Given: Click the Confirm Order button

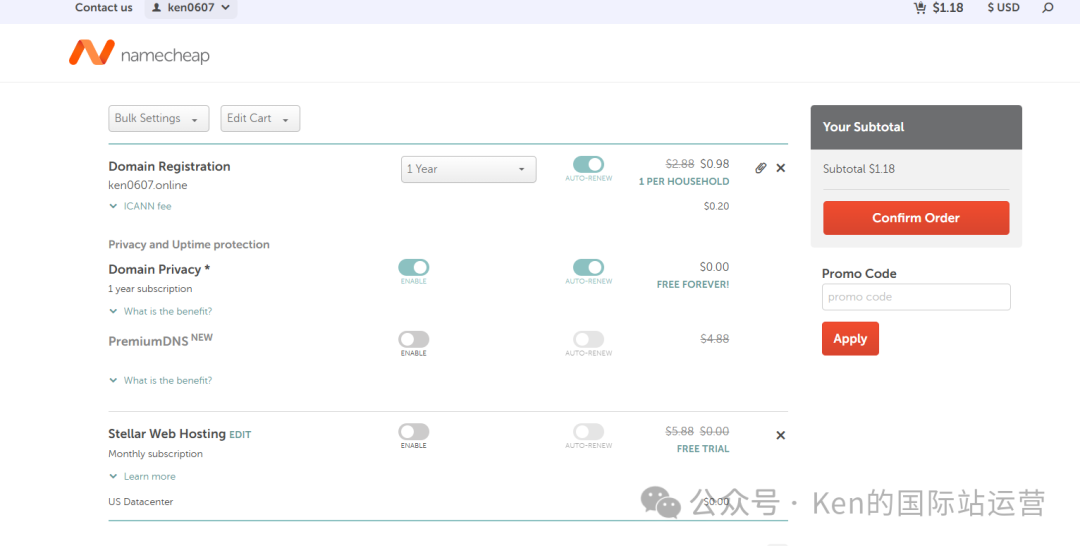Looking at the screenshot, I should click(x=916, y=218).
